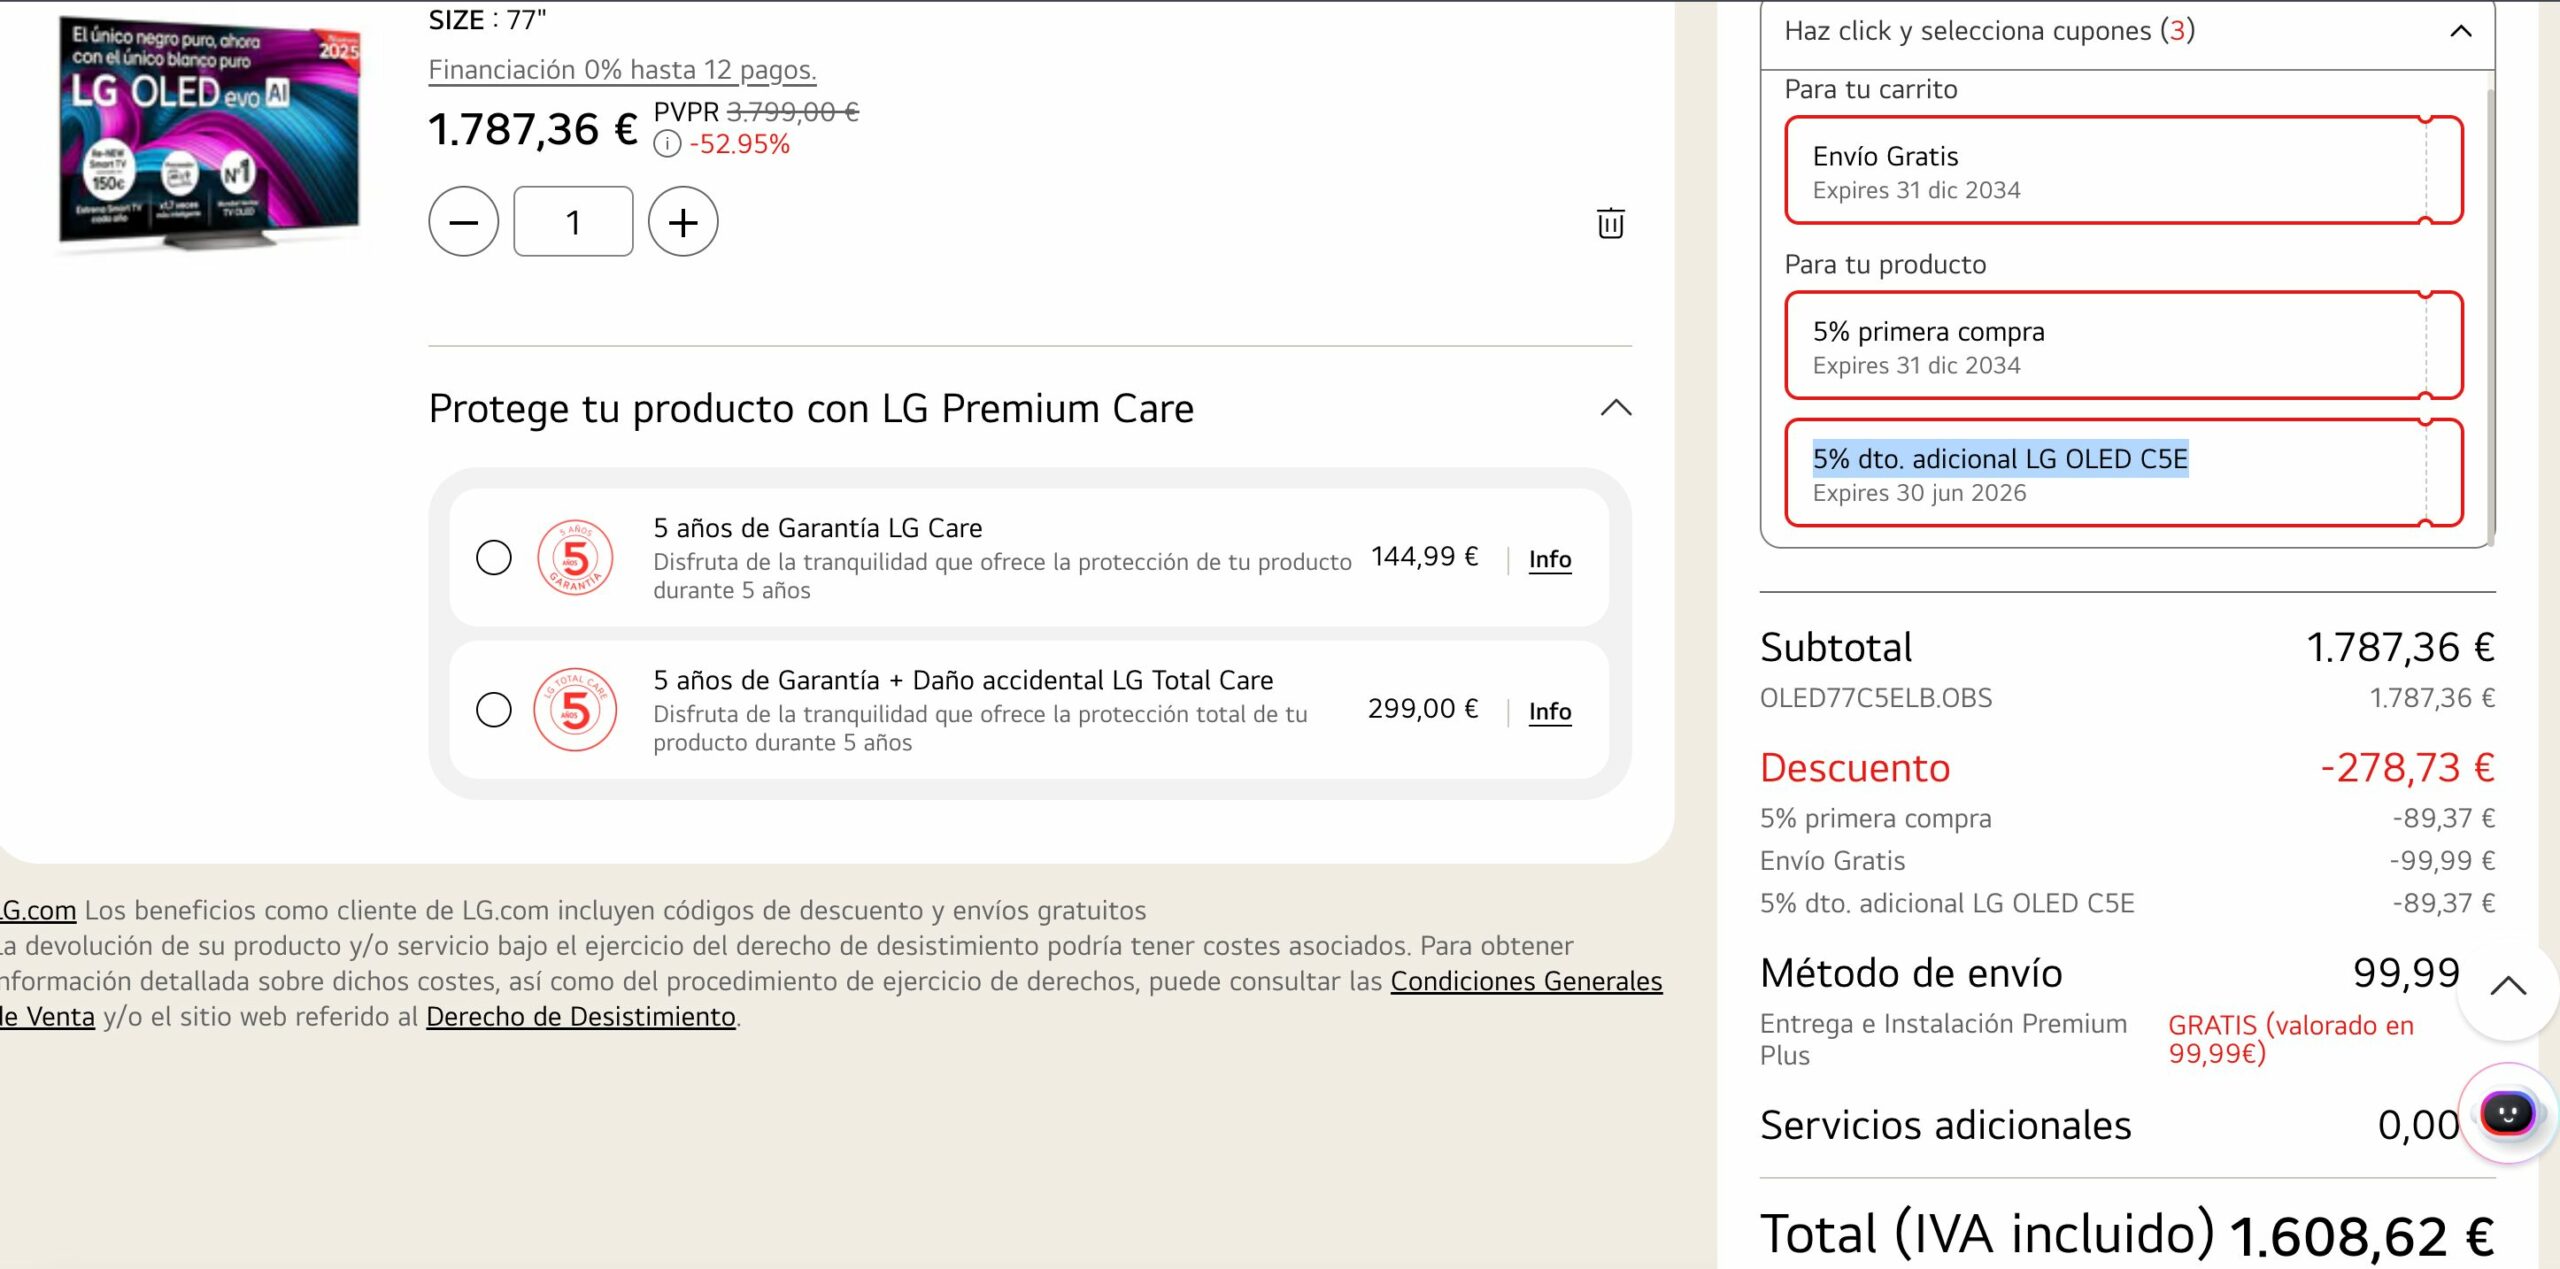The width and height of the screenshot is (2560, 1269).
Task: Select 5 años de Garantía LG Care option
Action: tap(493, 557)
